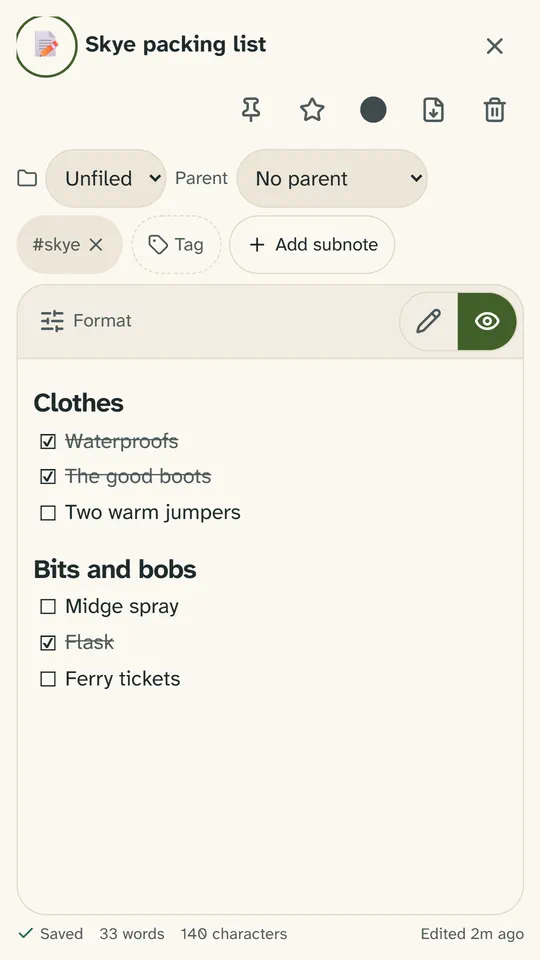
Task: Check the Two warm jumpers checkbox
Action: tap(48, 512)
